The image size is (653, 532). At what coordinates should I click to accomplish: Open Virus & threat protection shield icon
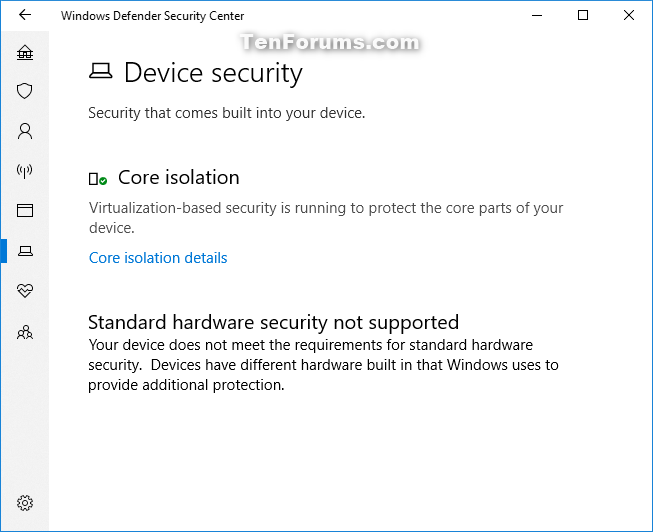coord(25,91)
